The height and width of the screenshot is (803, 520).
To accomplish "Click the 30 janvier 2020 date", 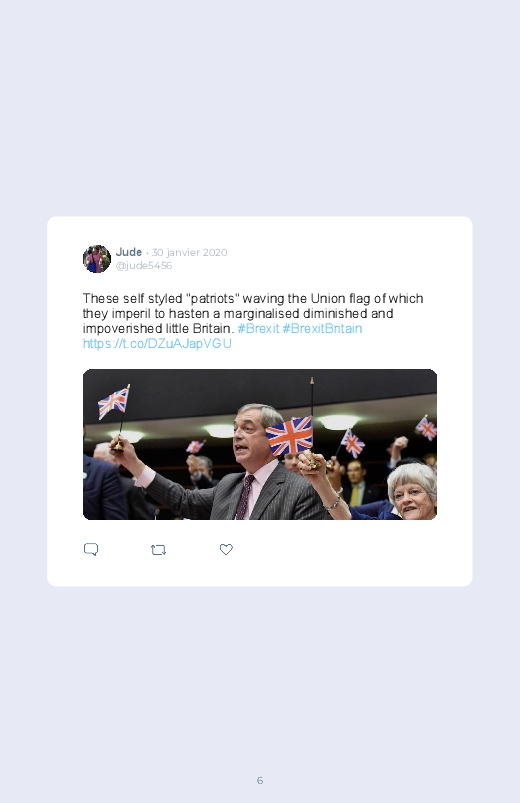I will tap(190, 252).
